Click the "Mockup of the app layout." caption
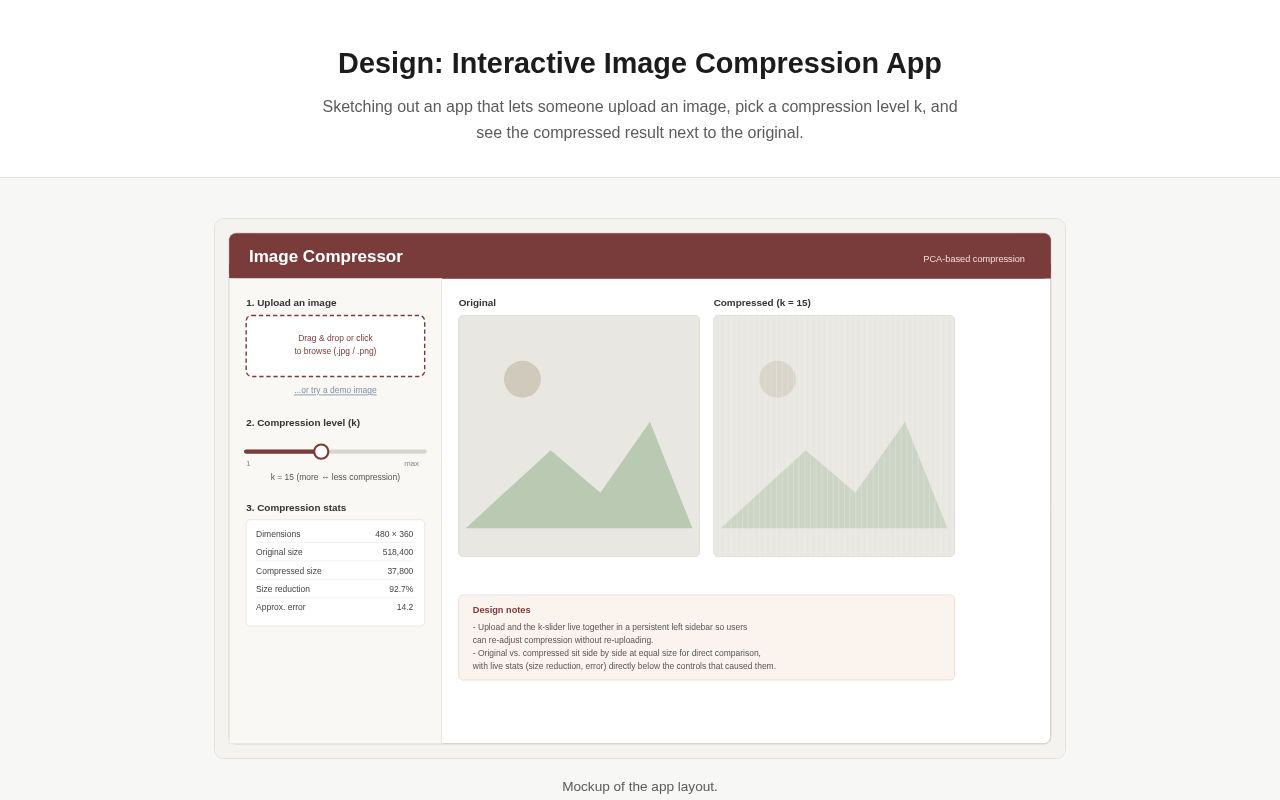Image resolution: width=1280 pixels, height=800 pixels. tap(640, 787)
